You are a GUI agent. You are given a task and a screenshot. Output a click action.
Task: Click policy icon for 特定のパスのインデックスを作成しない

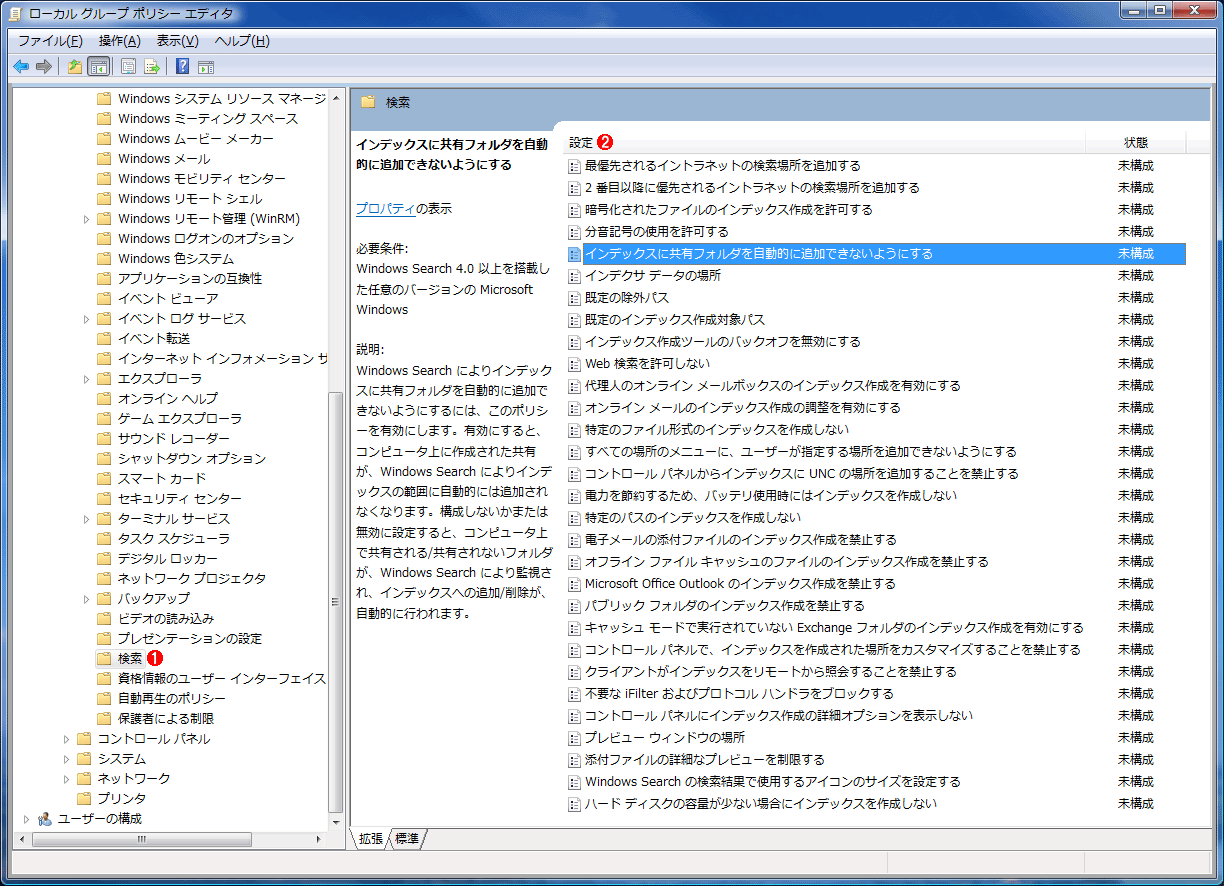click(574, 518)
